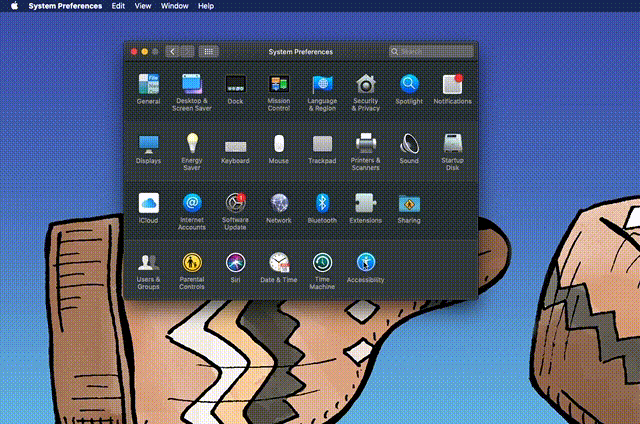The height and width of the screenshot is (424, 640).
Task: Click the back navigation arrow button
Action: pyautogui.click(x=172, y=51)
